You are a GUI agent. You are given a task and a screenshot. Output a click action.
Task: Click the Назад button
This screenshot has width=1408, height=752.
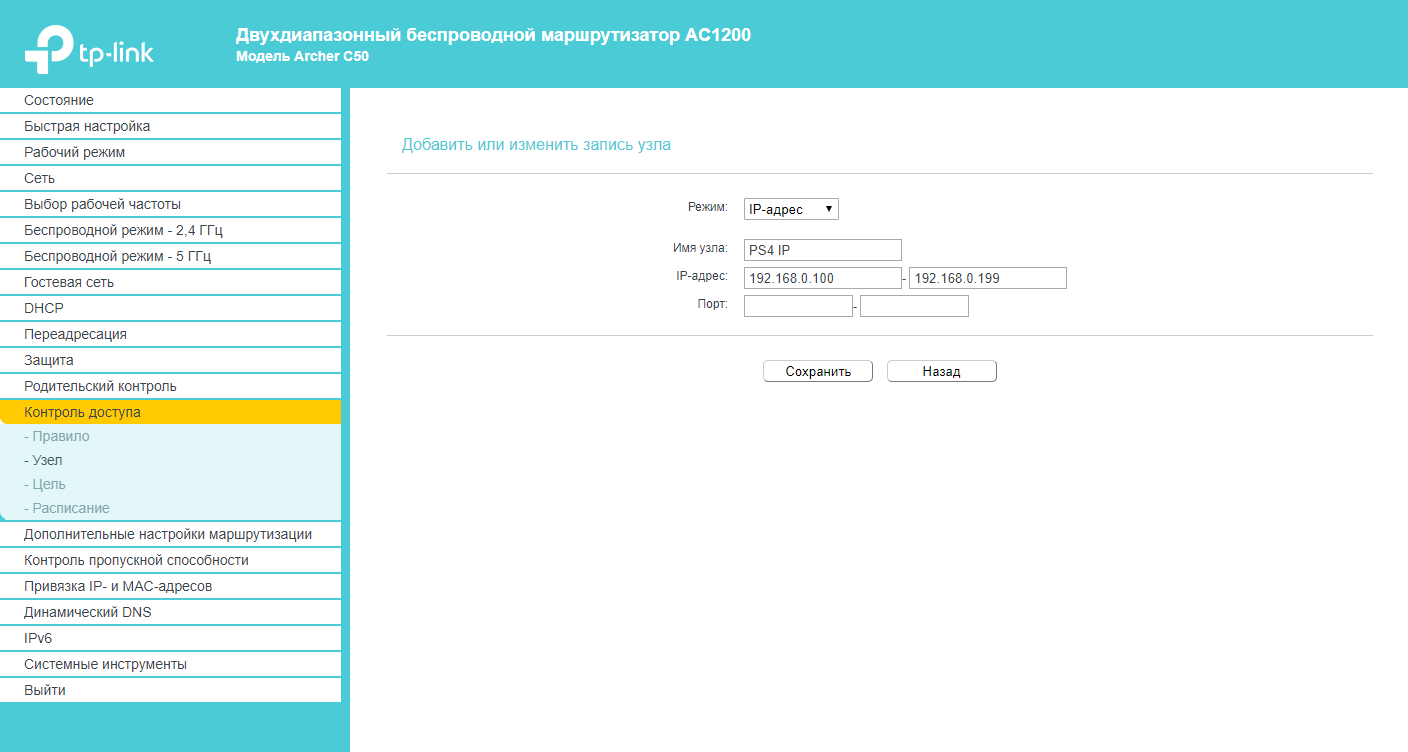(942, 371)
